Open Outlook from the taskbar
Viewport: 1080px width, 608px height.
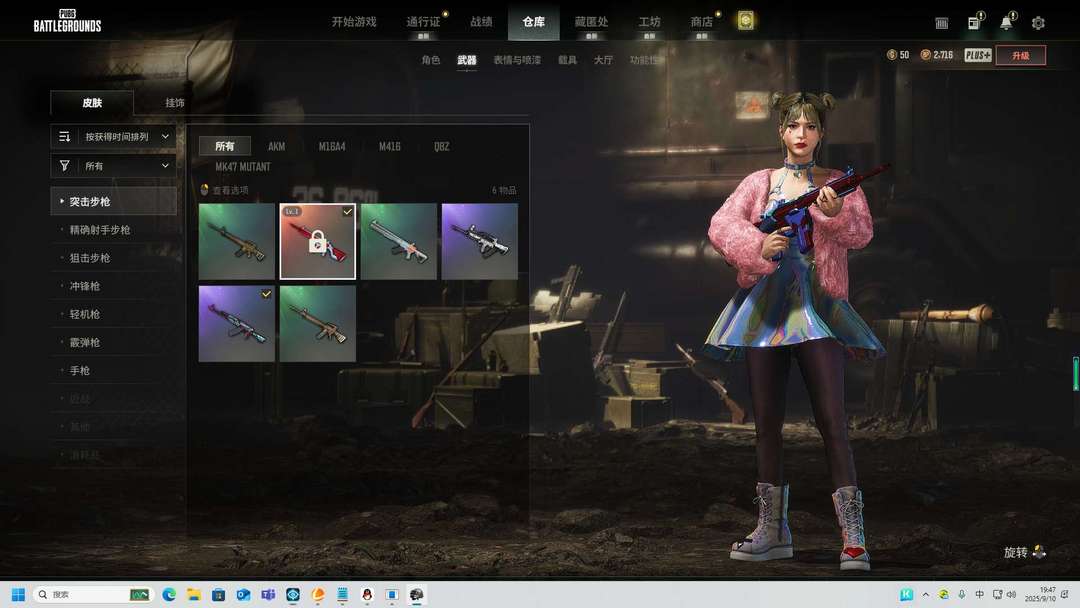(x=243, y=594)
